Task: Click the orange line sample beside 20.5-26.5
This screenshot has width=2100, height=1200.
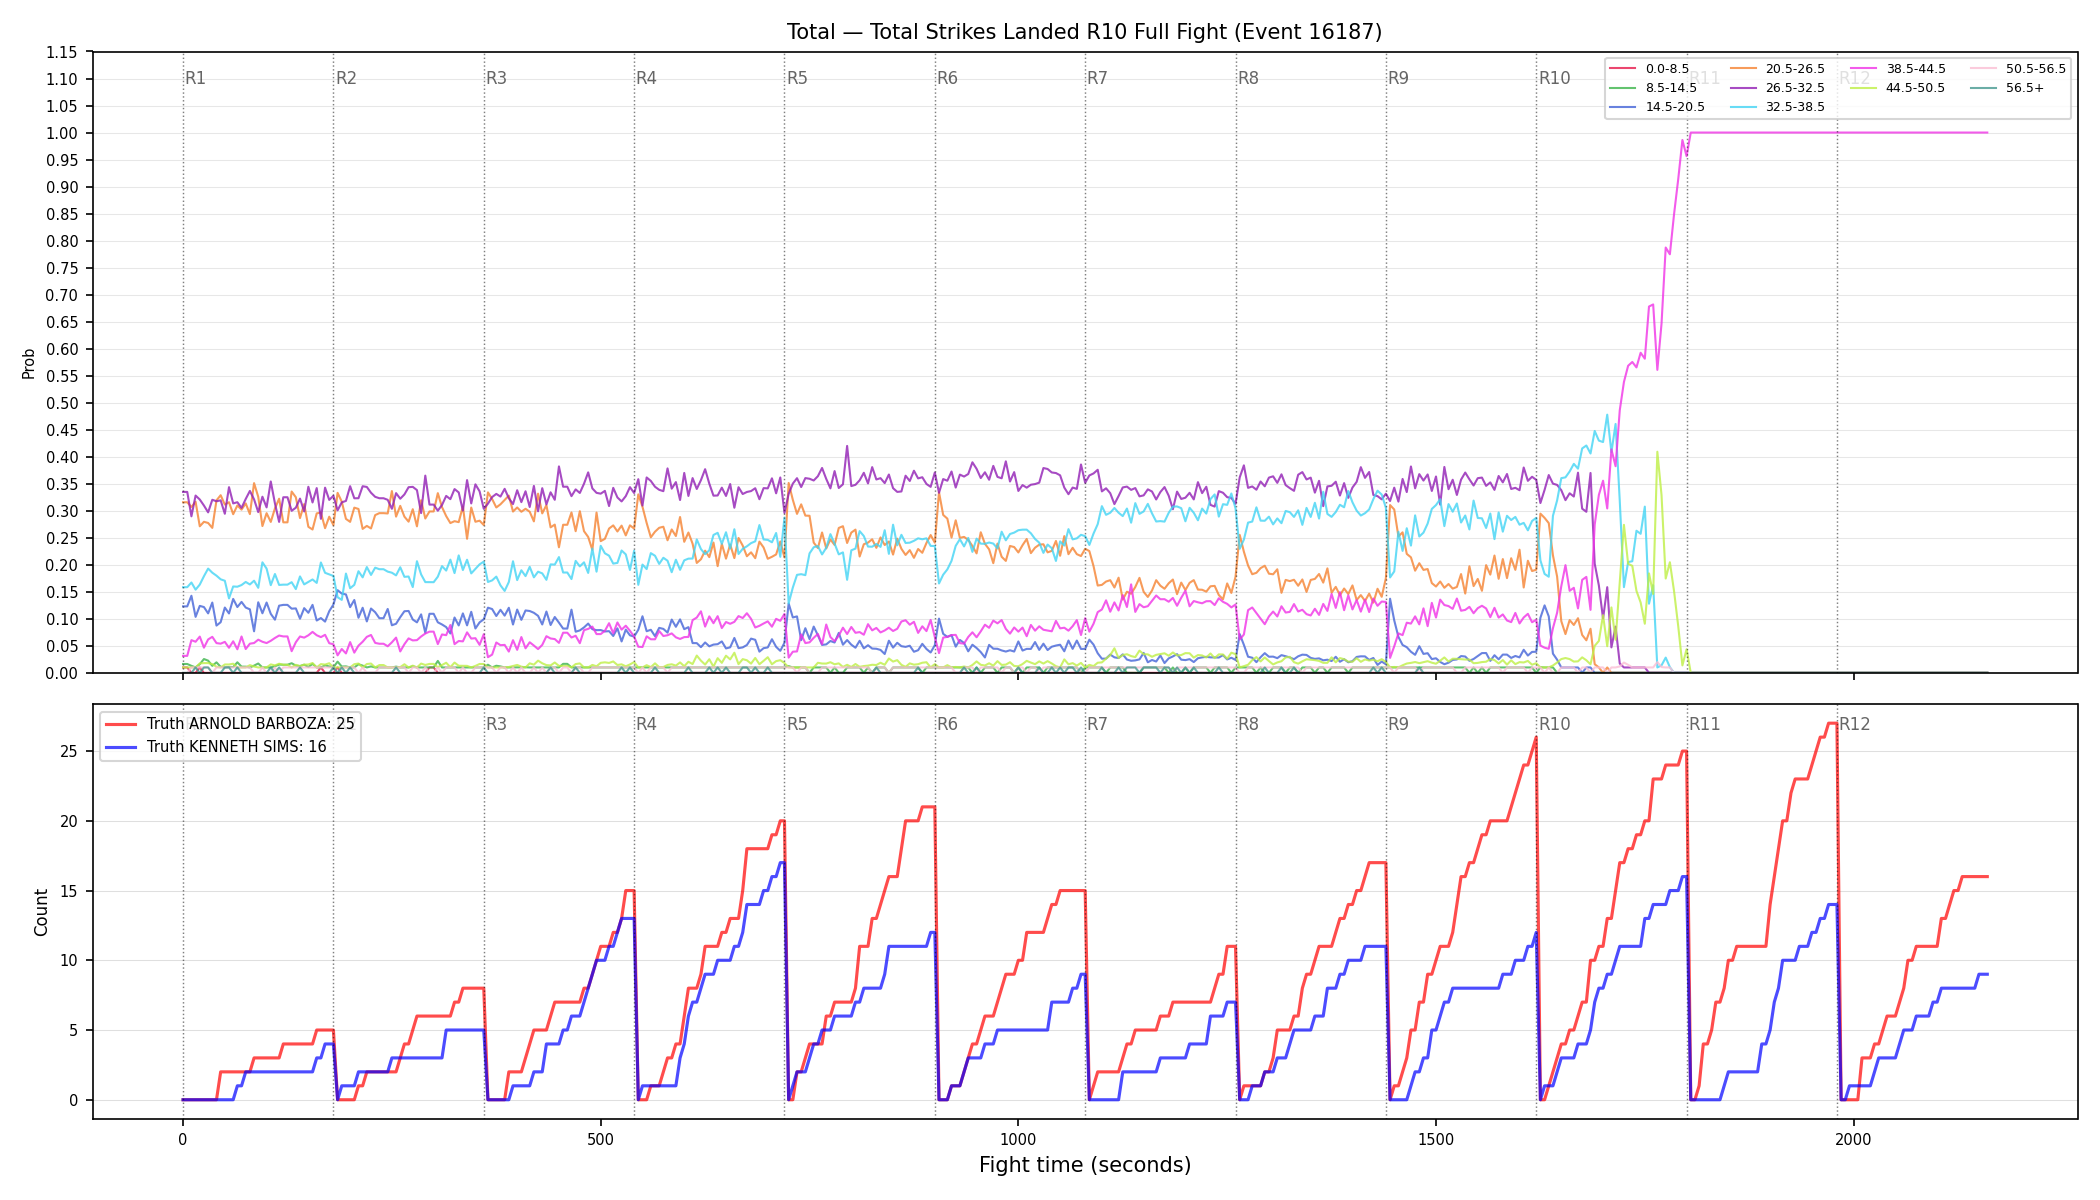Action: 1744,69
